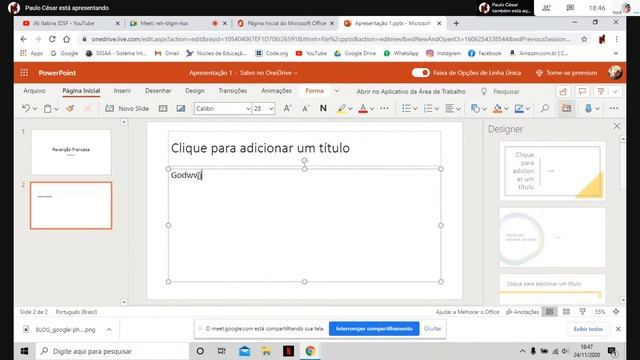Choose the Designer layout with circle
The height and width of the screenshot is (360, 640).
(552, 238)
